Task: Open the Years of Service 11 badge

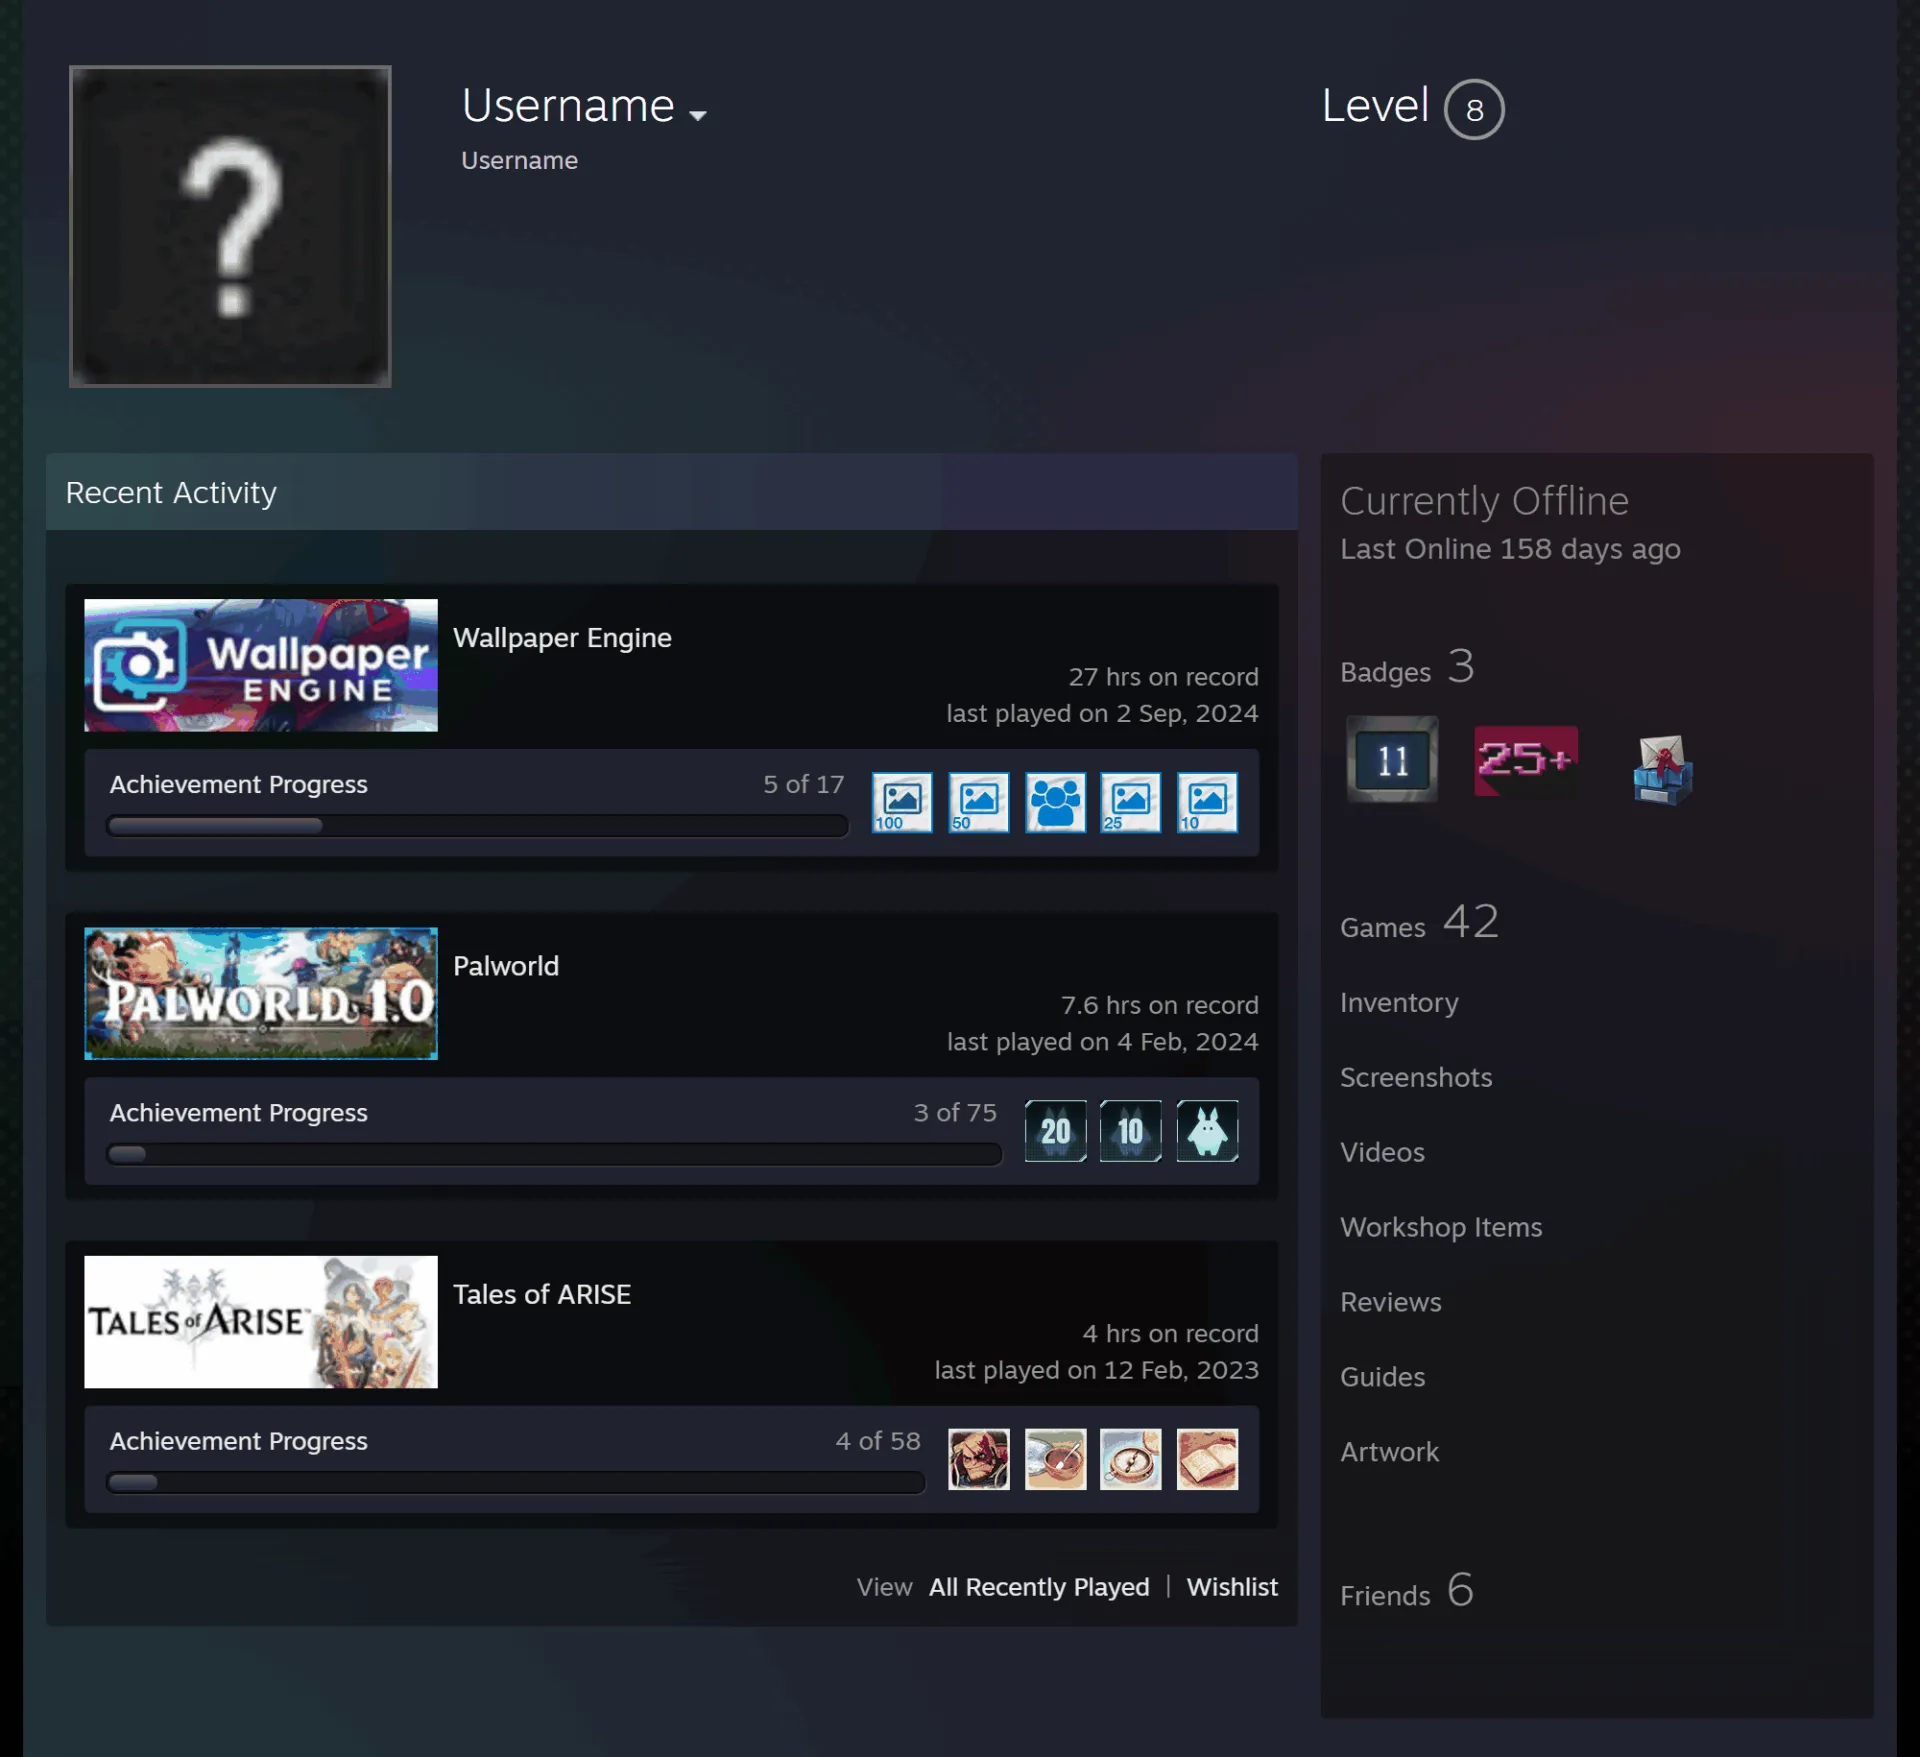Action: 1392,759
